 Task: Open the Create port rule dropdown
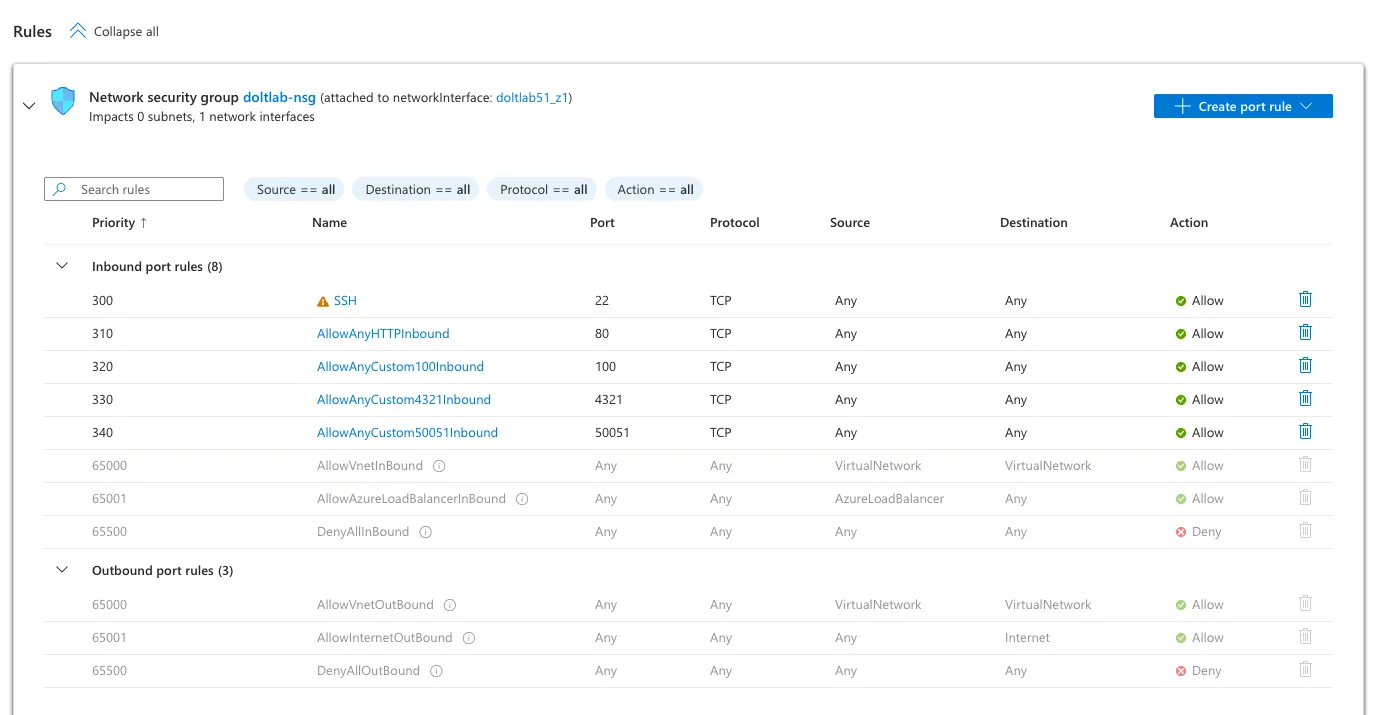coord(1242,106)
